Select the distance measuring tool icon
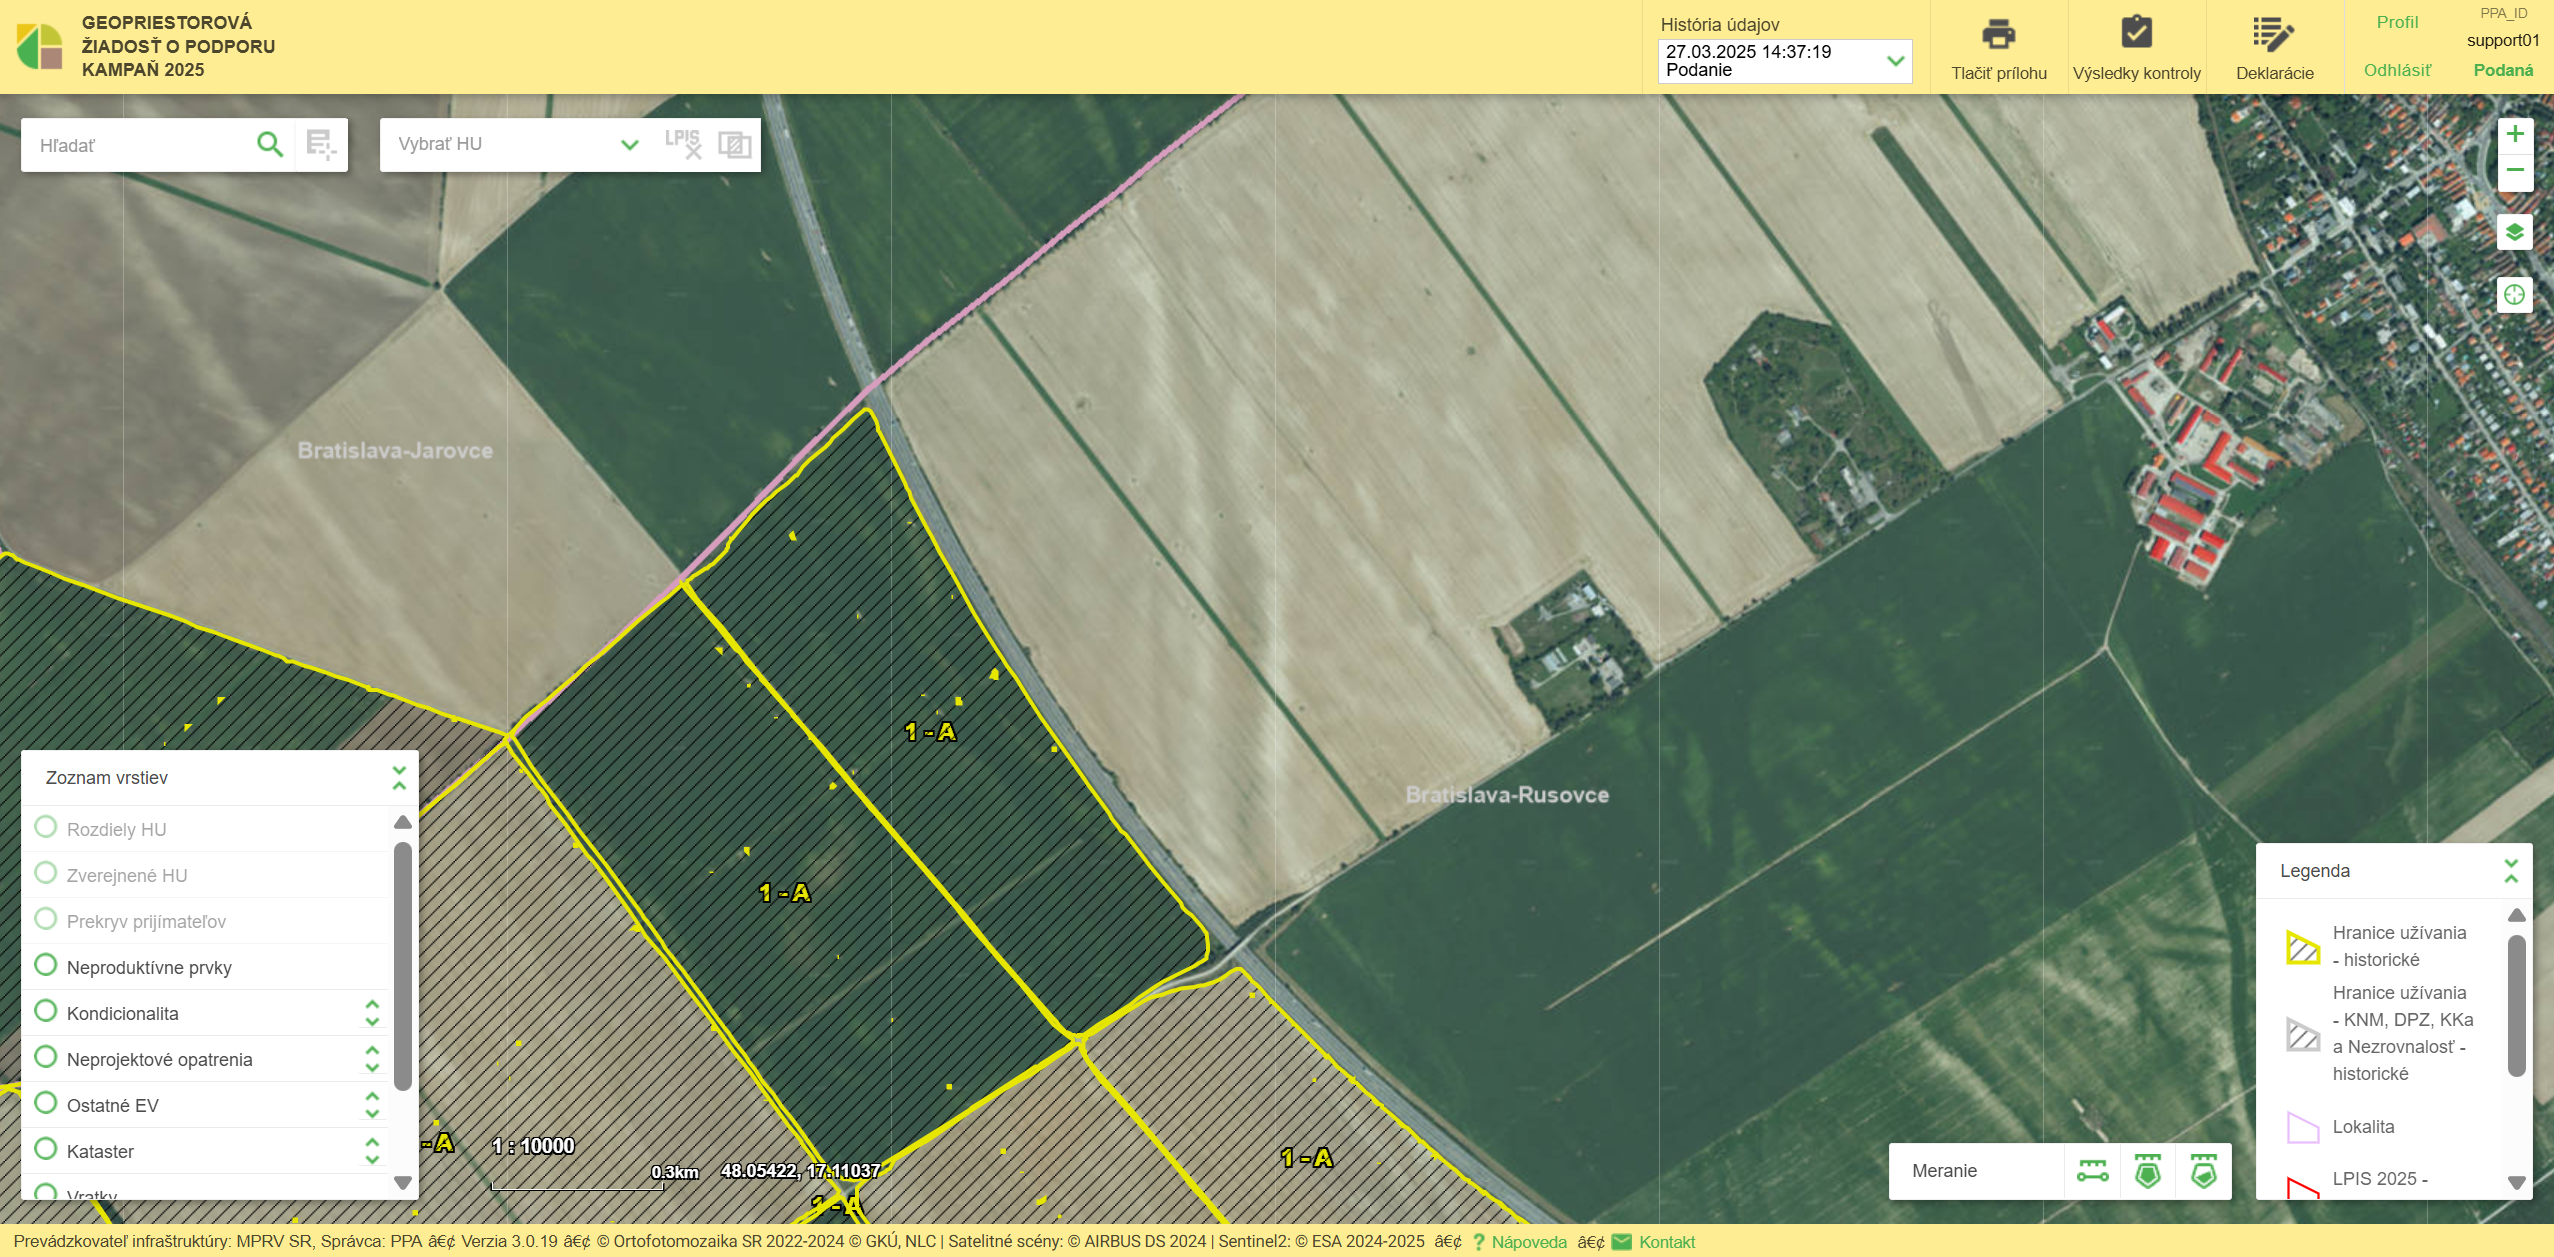Screen dimensions: 2554x1257 click(2092, 1171)
